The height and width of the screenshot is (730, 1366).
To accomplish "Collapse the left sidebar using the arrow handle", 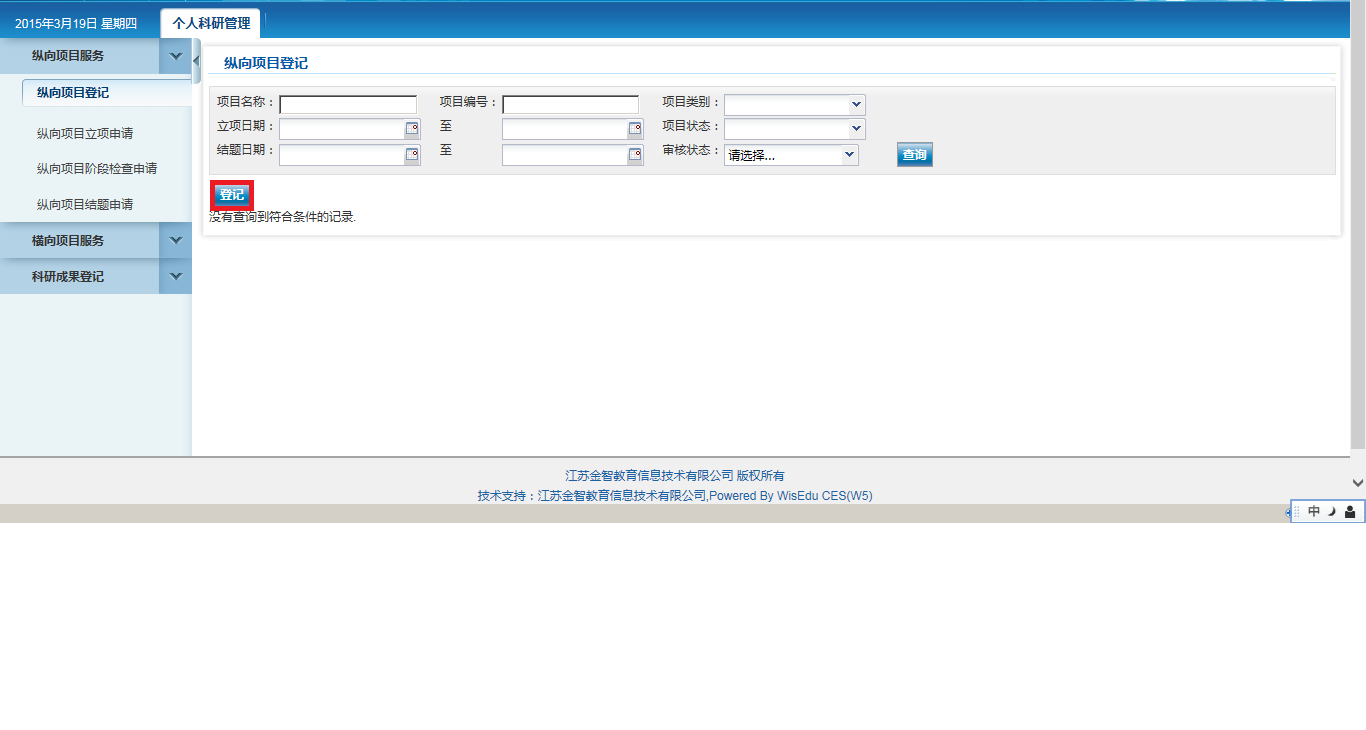I will 196,61.
